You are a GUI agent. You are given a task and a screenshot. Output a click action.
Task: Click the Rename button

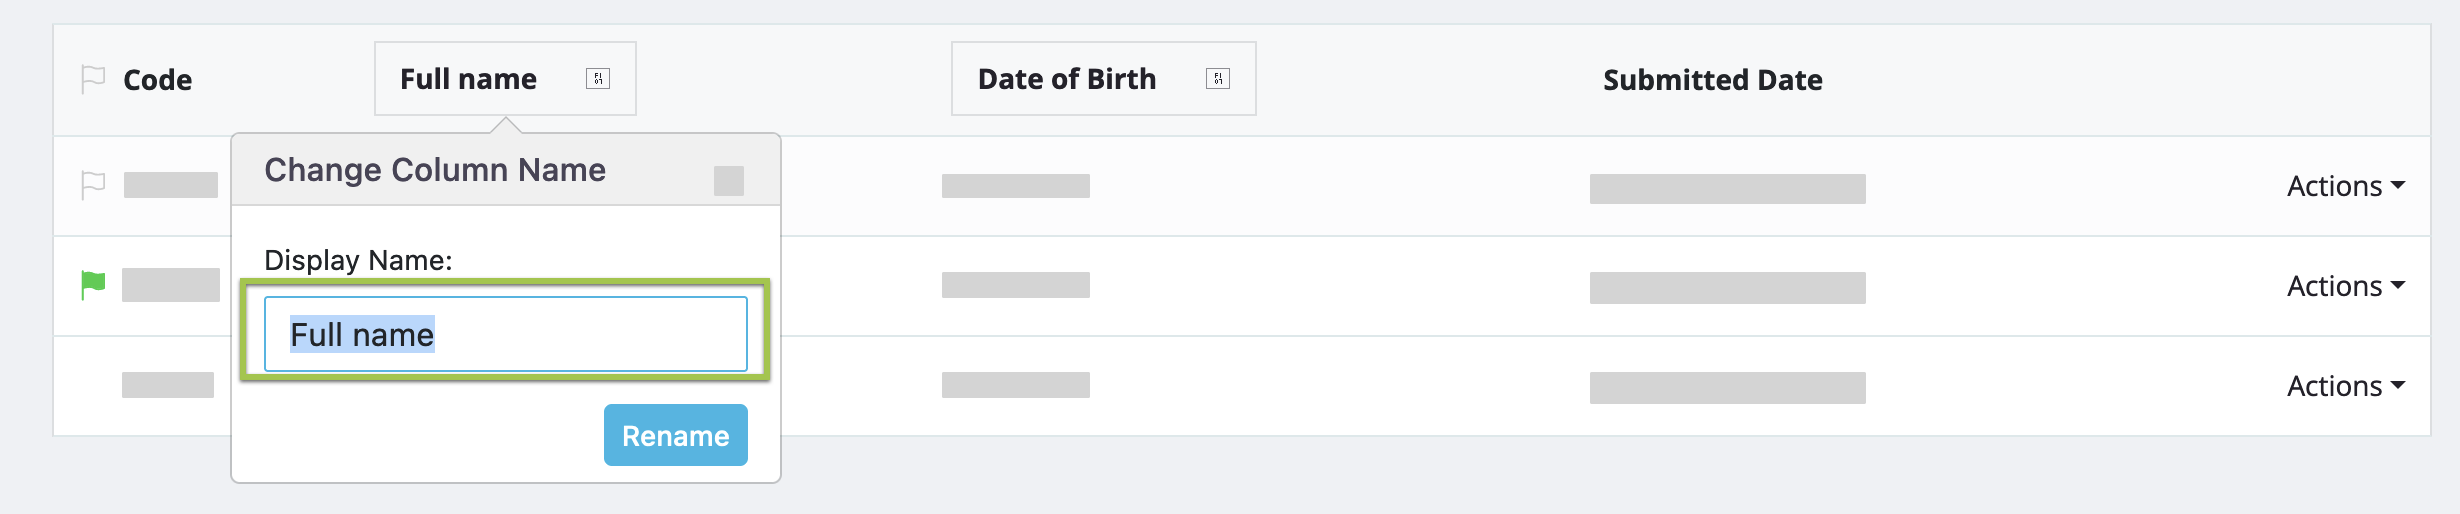coord(675,435)
